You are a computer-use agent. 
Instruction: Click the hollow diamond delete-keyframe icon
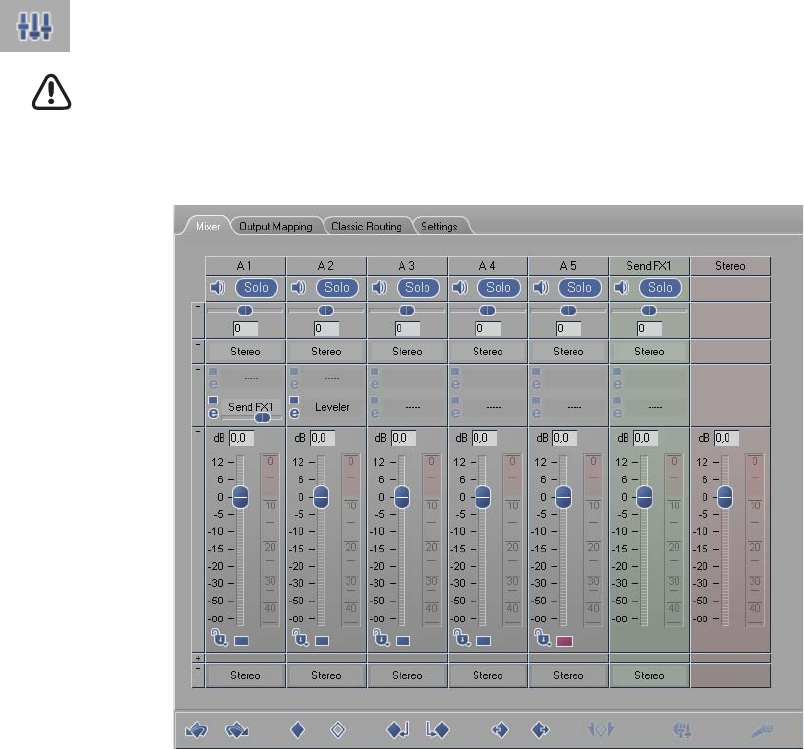[x=338, y=730]
